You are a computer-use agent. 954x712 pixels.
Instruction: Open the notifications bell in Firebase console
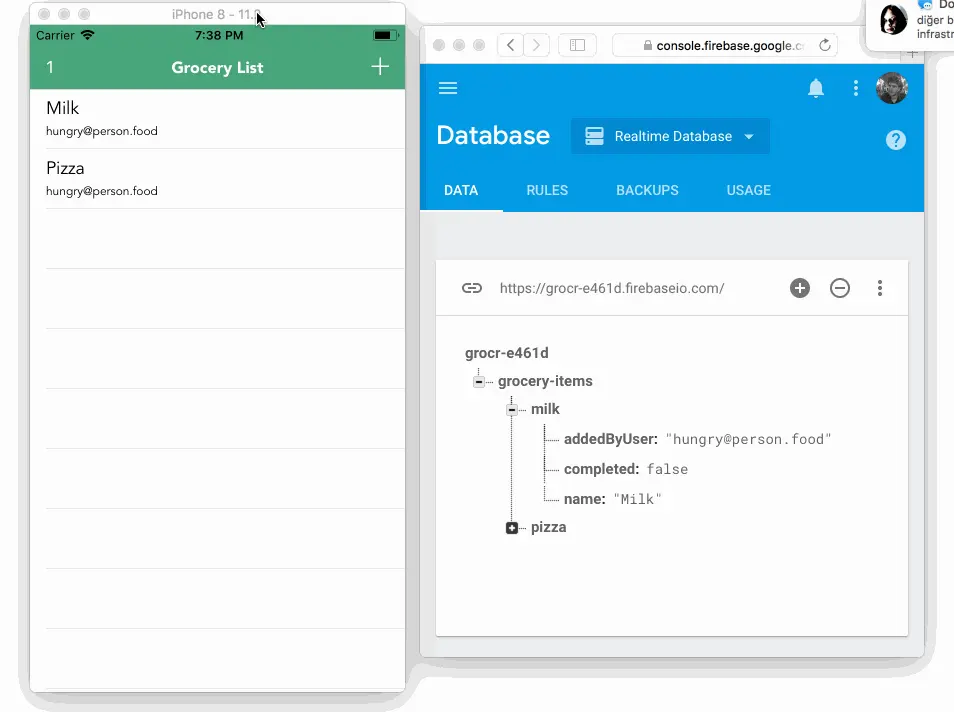click(816, 88)
